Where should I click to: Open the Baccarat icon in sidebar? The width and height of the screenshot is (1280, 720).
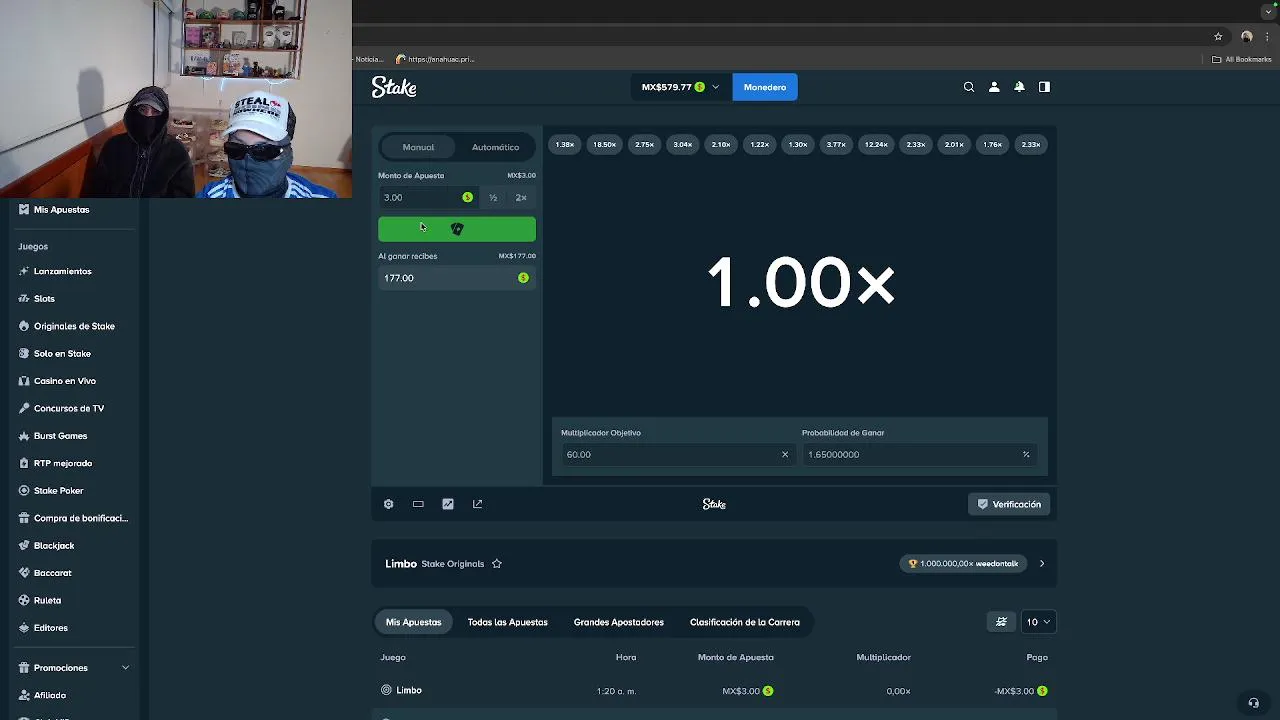(x=23, y=573)
